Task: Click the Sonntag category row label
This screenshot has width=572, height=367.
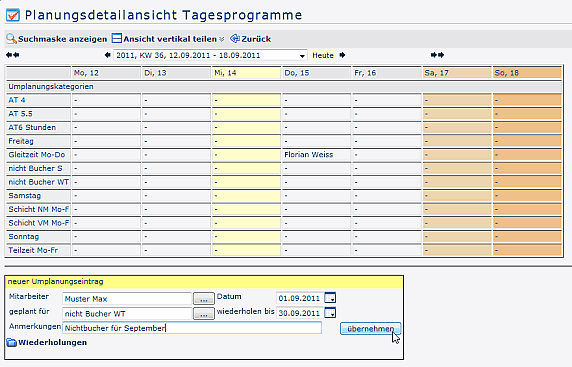Action: pyautogui.click(x=38, y=236)
